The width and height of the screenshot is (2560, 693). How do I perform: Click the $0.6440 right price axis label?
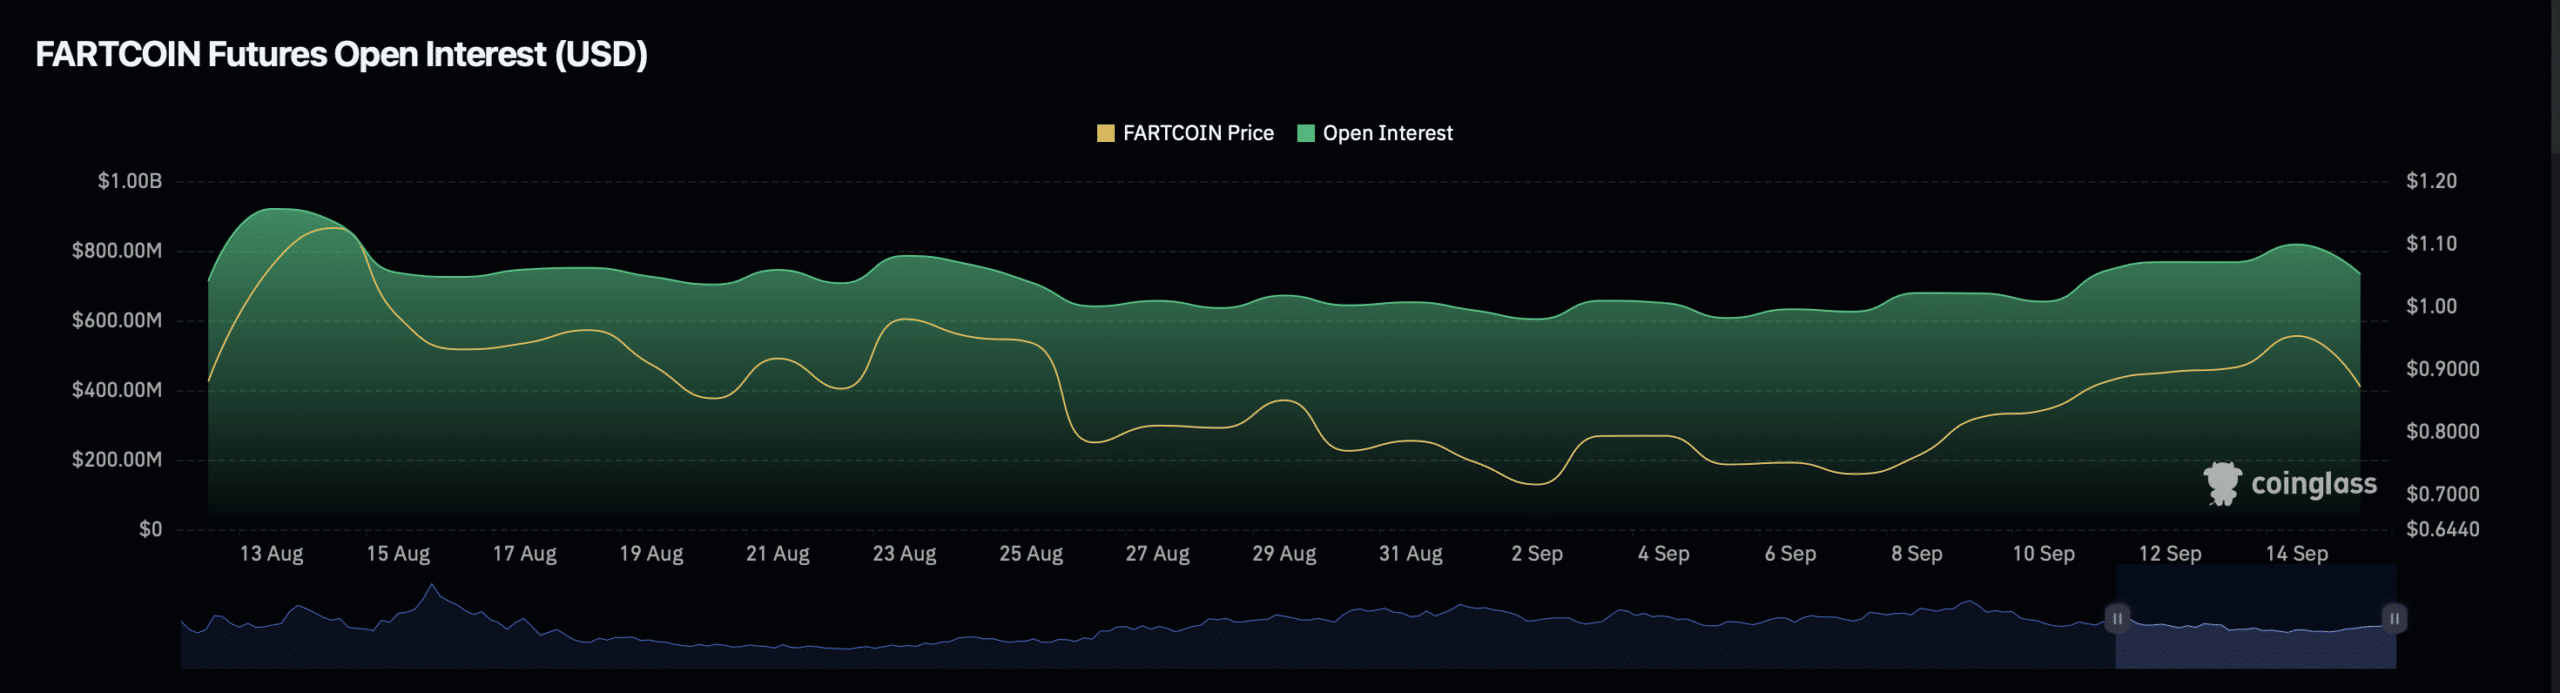2442,529
